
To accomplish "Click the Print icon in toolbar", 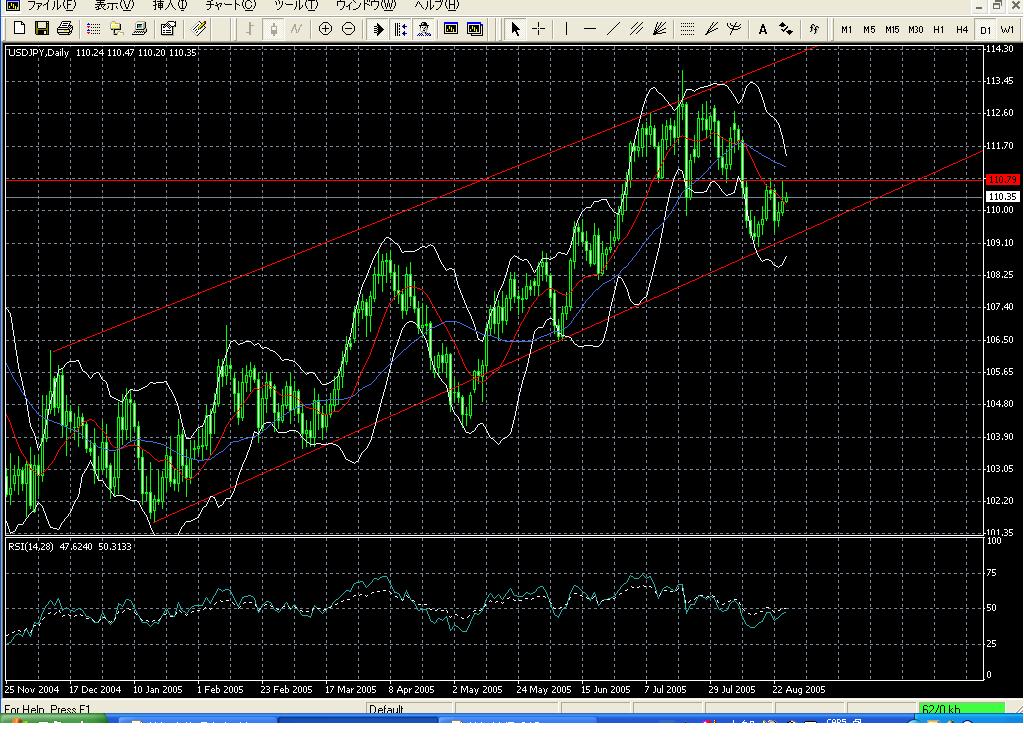I will (65, 29).
